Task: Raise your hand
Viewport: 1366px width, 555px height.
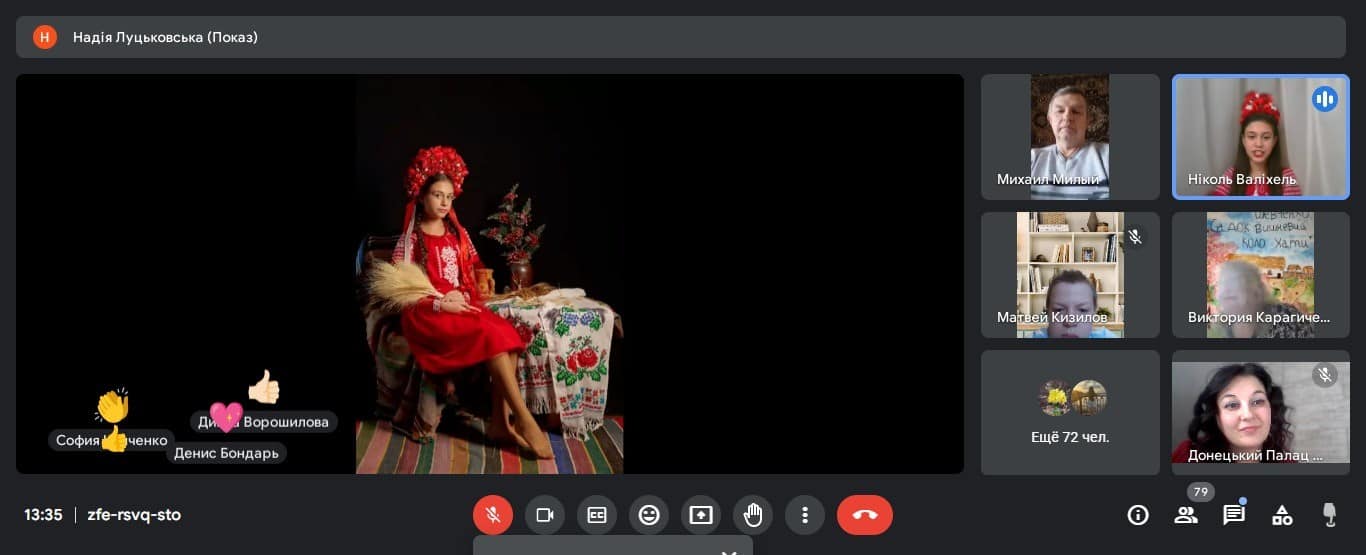Action: [753, 515]
